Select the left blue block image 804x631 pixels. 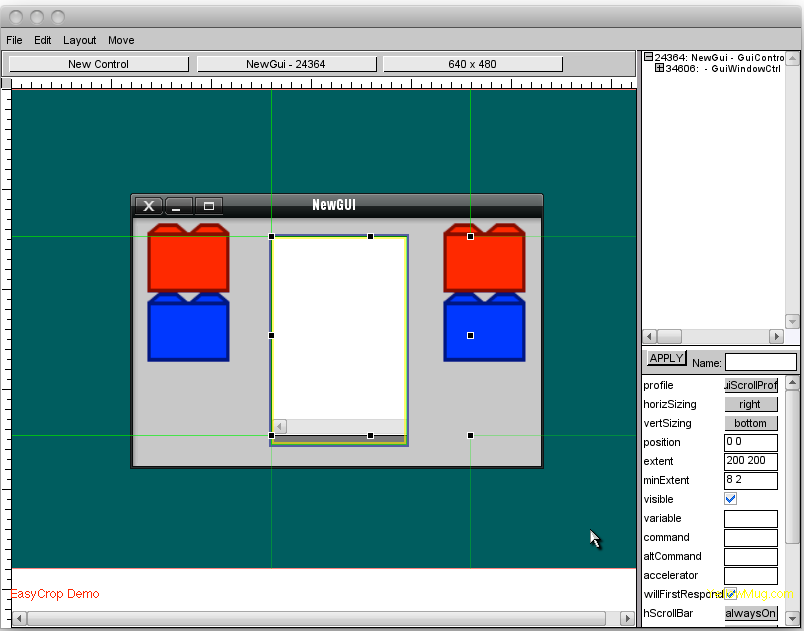188,327
